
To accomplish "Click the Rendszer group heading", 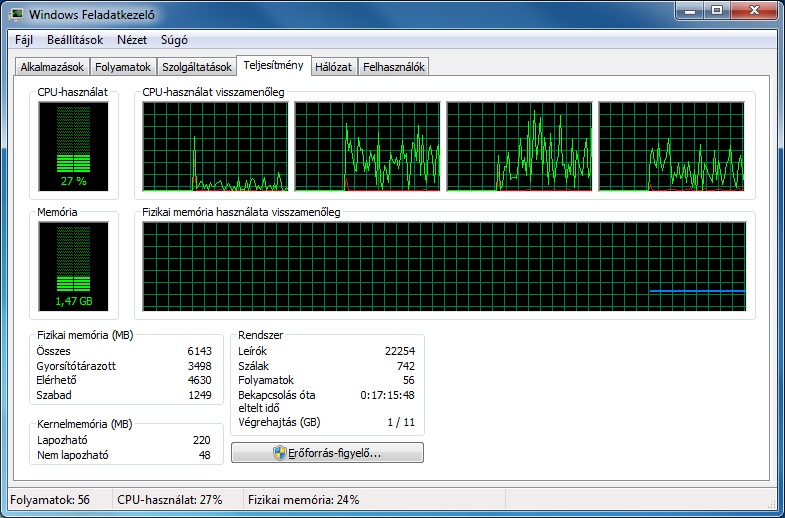I will (x=260, y=335).
